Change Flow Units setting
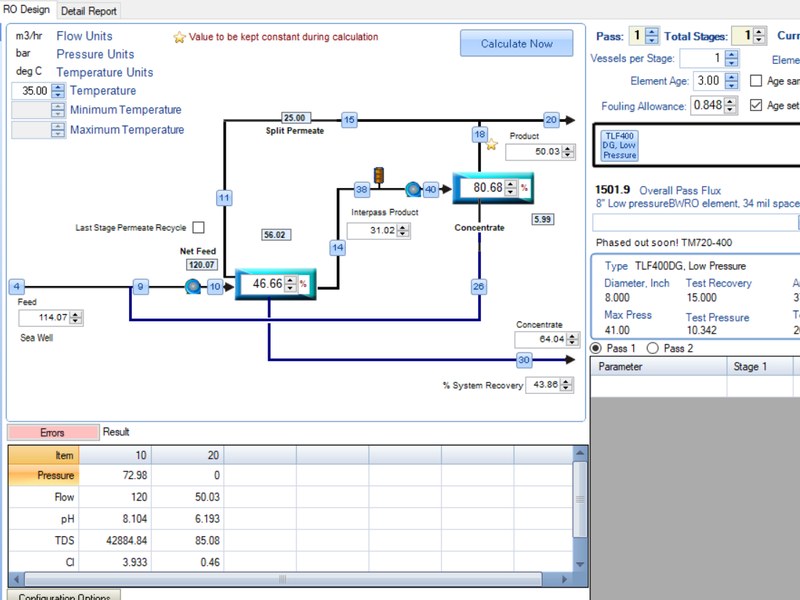The image size is (800, 600). click(84, 36)
